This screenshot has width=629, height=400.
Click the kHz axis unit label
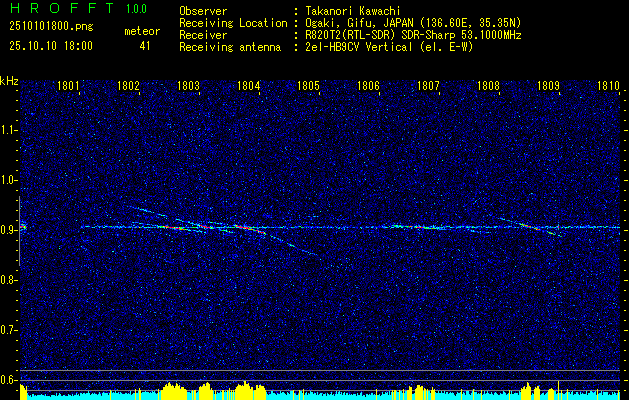coord(9,81)
